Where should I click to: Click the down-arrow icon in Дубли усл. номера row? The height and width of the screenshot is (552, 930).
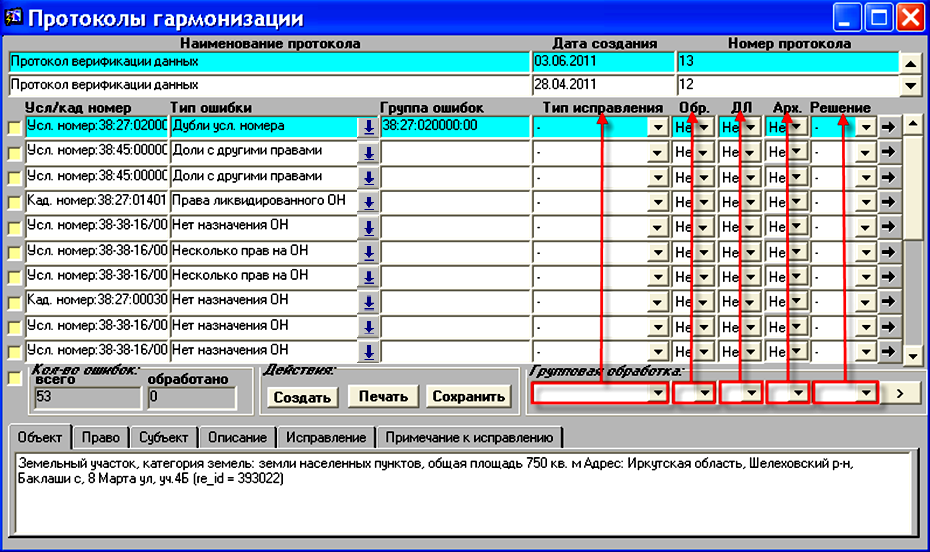[x=368, y=127]
